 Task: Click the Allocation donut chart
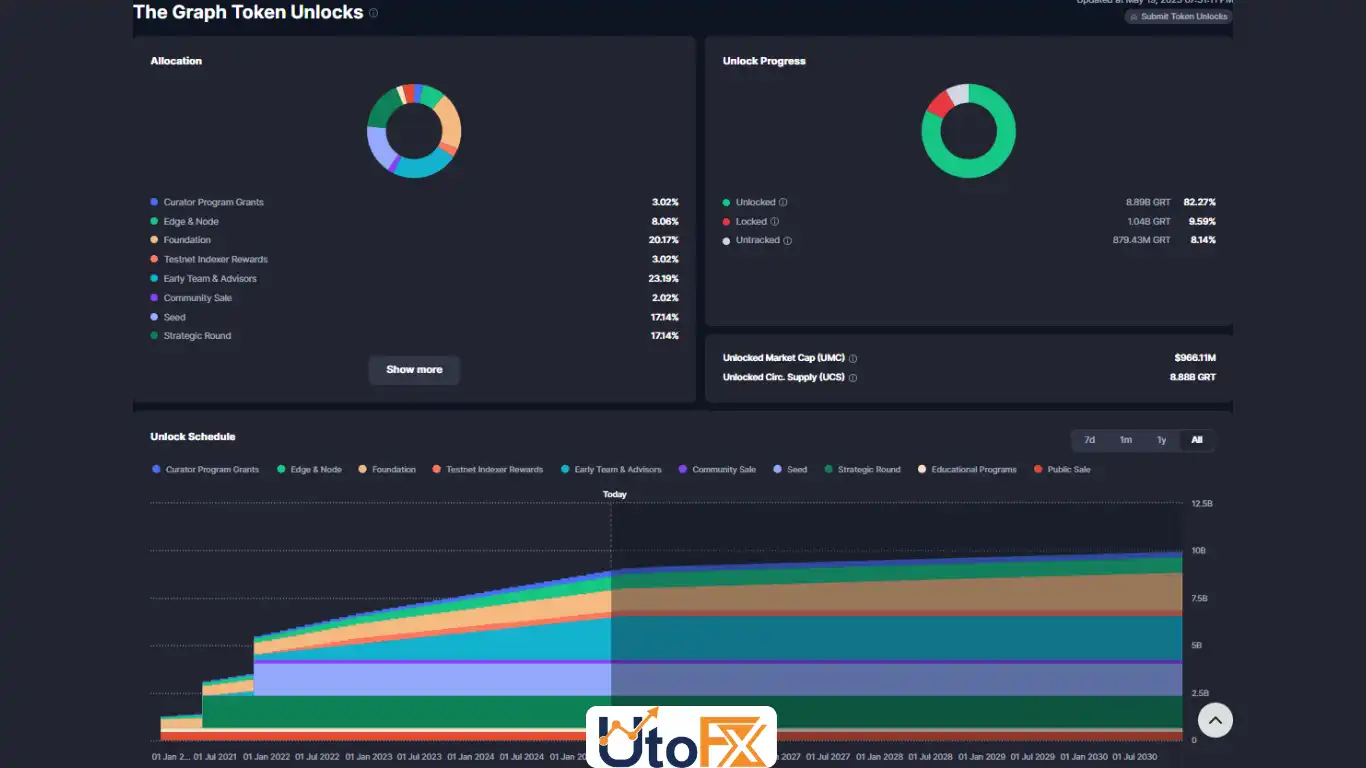click(x=414, y=131)
